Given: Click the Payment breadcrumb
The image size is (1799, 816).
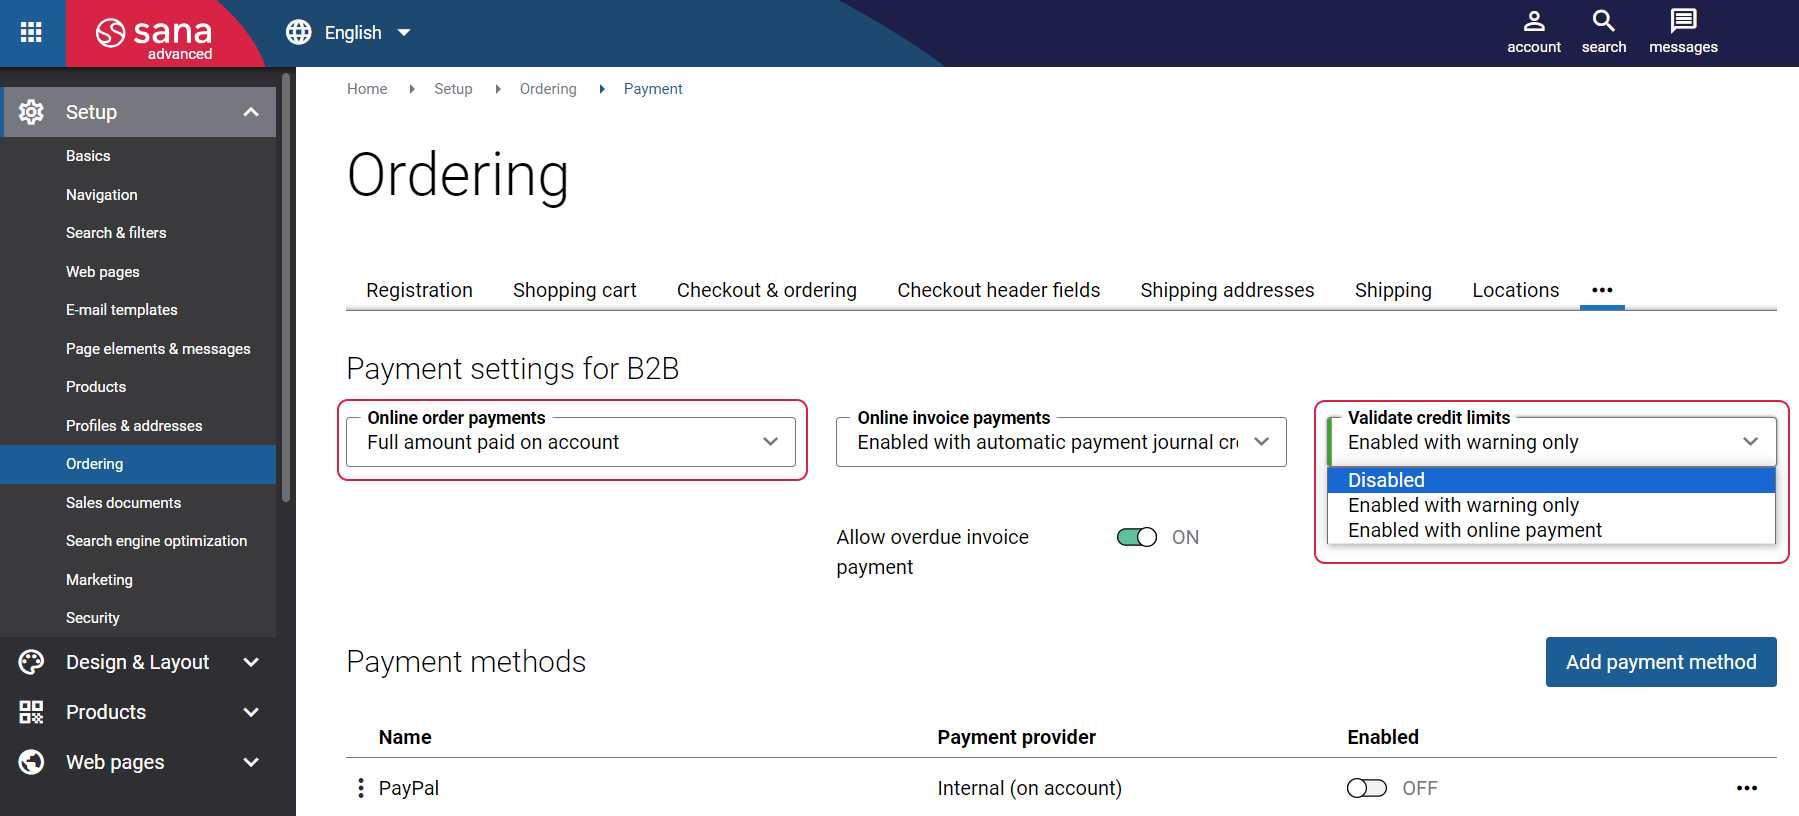Looking at the screenshot, I should [653, 89].
